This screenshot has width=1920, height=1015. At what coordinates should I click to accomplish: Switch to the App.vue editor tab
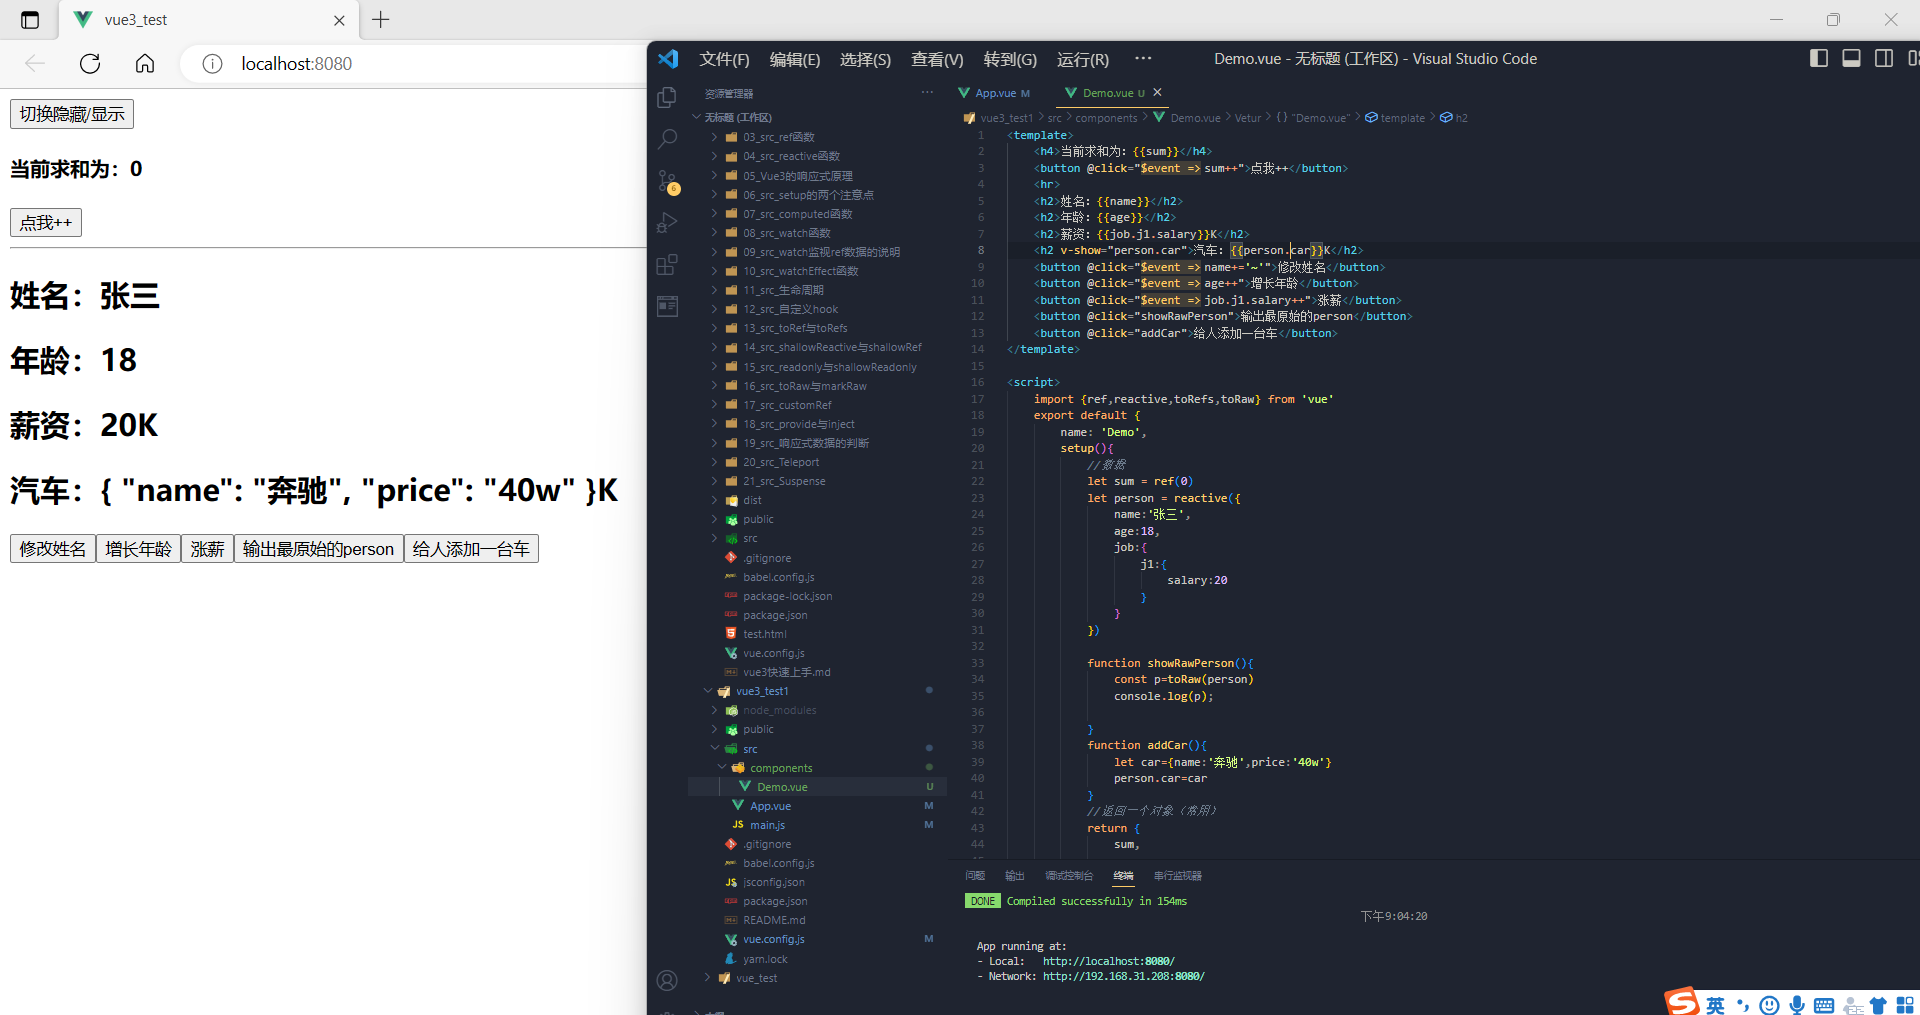tap(994, 93)
